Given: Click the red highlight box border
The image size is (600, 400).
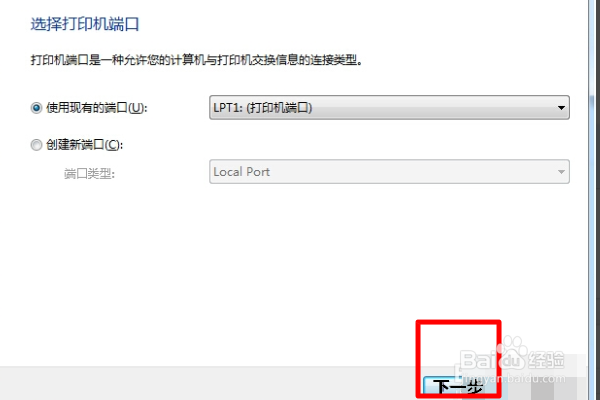Looking at the screenshot, I should (x=458, y=322).
